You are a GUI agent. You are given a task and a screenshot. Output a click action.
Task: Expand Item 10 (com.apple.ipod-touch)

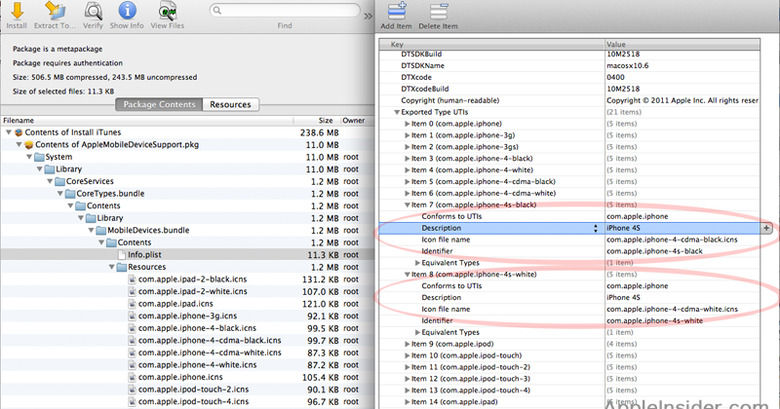[x=407, y=356]
